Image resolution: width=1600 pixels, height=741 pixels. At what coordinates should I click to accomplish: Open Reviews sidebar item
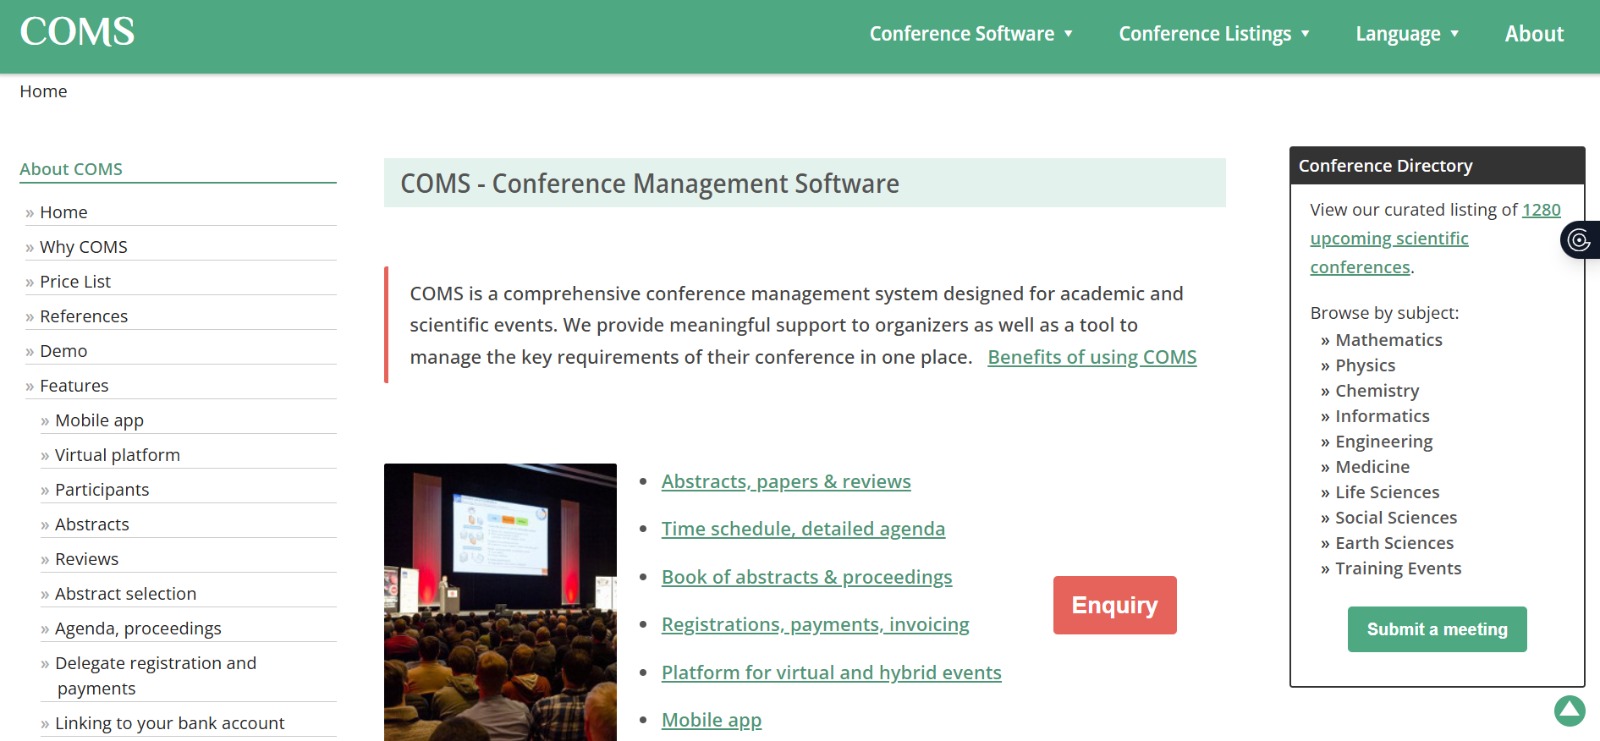pos(86,559)
